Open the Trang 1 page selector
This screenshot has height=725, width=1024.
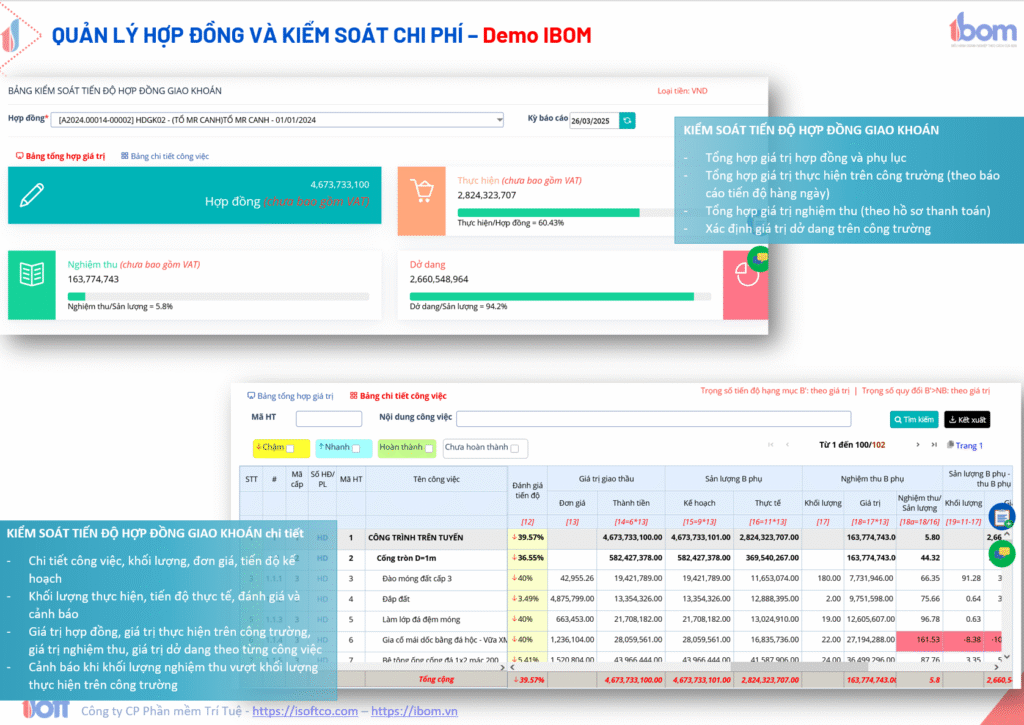click(964, 446)
